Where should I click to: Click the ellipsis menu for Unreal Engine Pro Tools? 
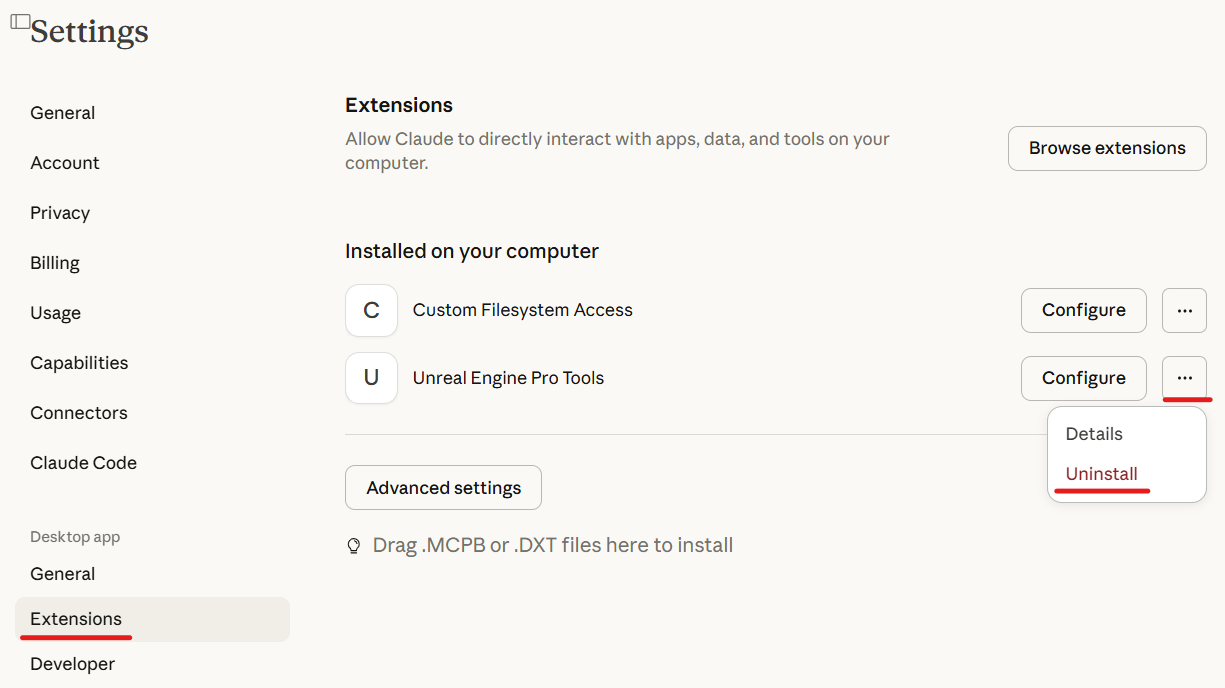[1184, 378]
